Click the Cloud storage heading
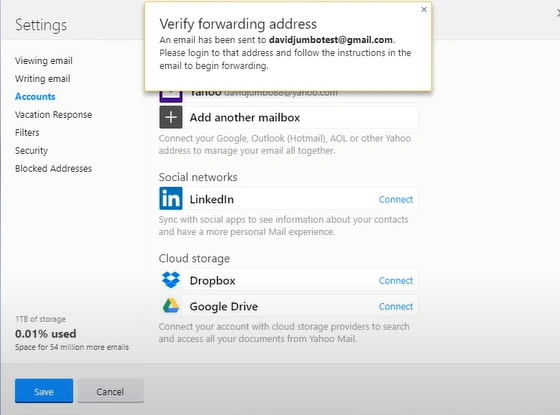The width and height of the screenshot is (560, 415). click(x=194, y=259)
